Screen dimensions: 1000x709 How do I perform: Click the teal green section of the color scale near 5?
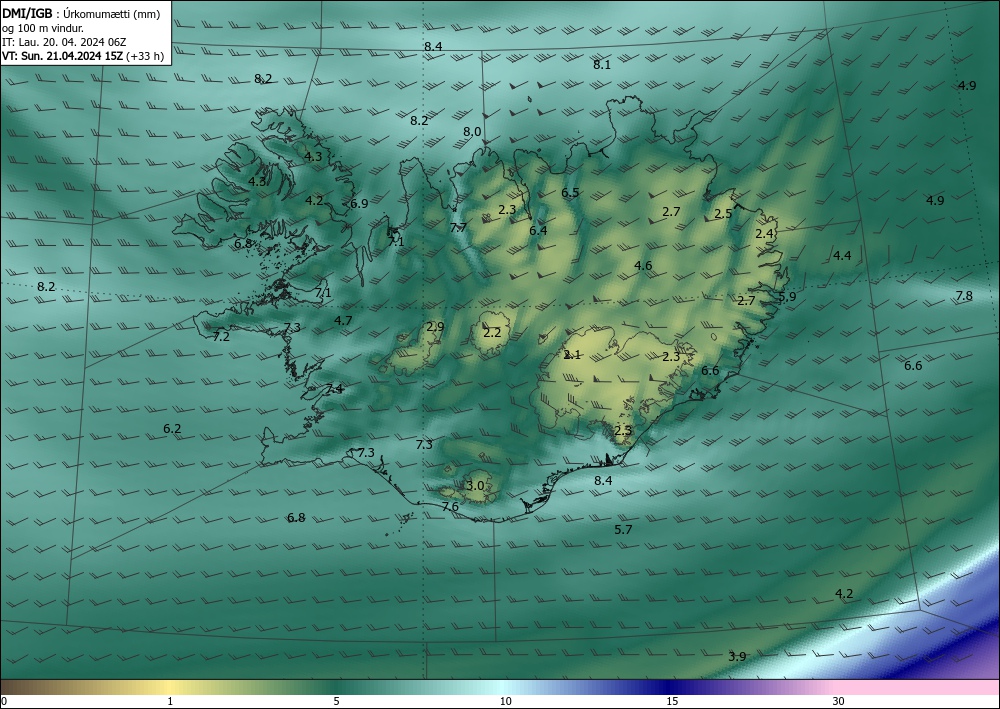pyautogui.click(x=336, y=687)
